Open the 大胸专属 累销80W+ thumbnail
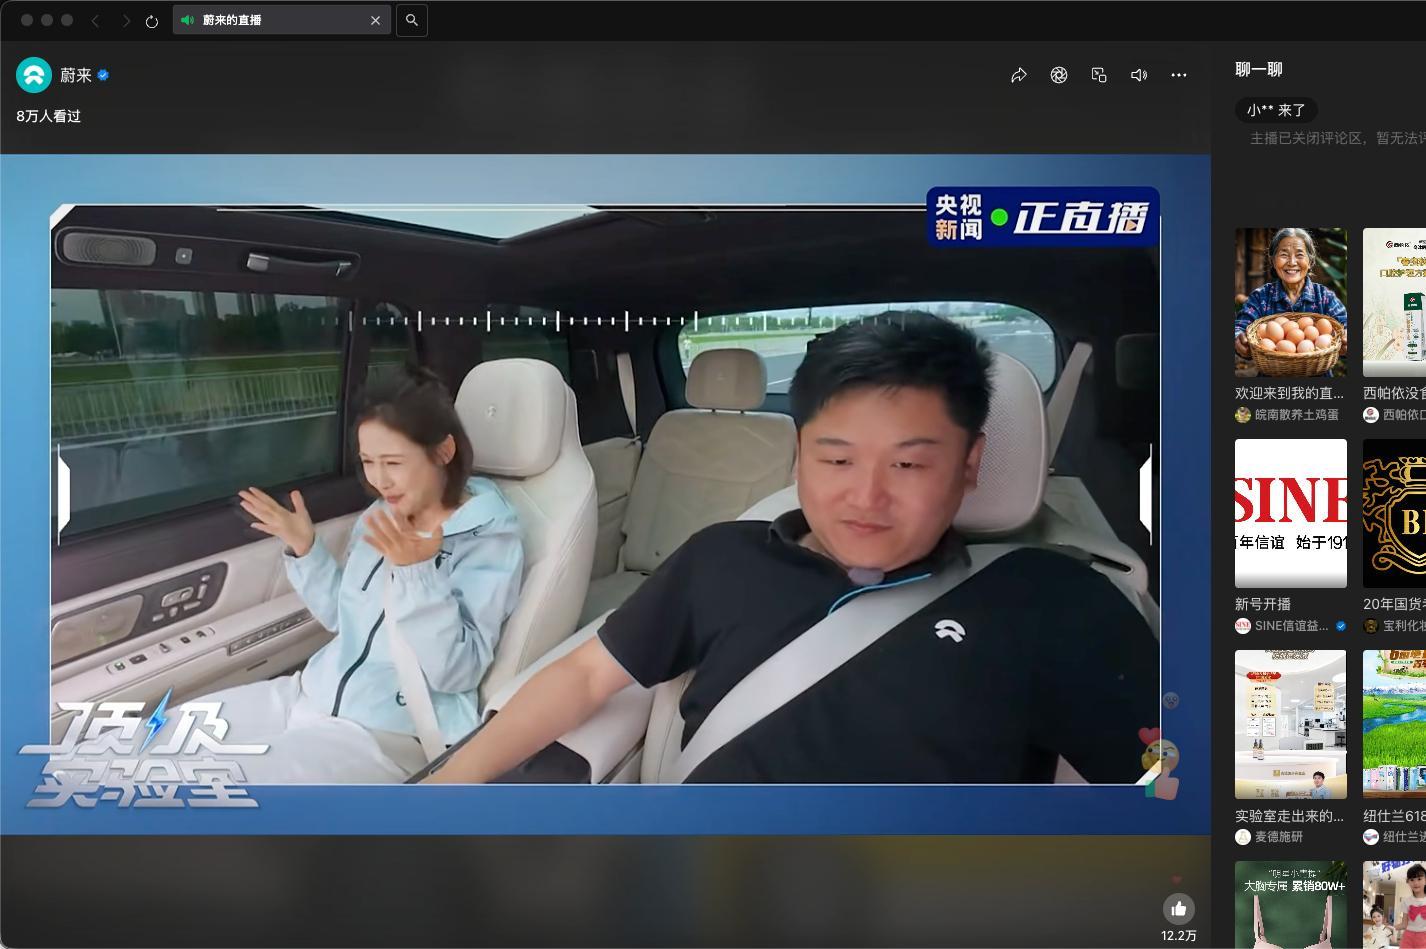The height and width of the screenshot is (949, 1426). click(x=1291, y=904)
